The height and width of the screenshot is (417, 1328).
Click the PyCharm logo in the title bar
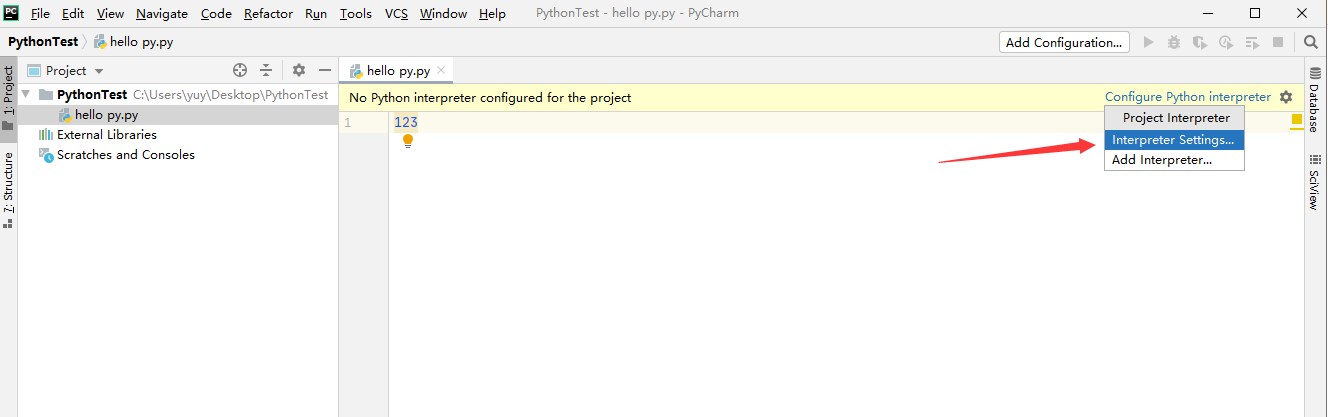(13, 13)
